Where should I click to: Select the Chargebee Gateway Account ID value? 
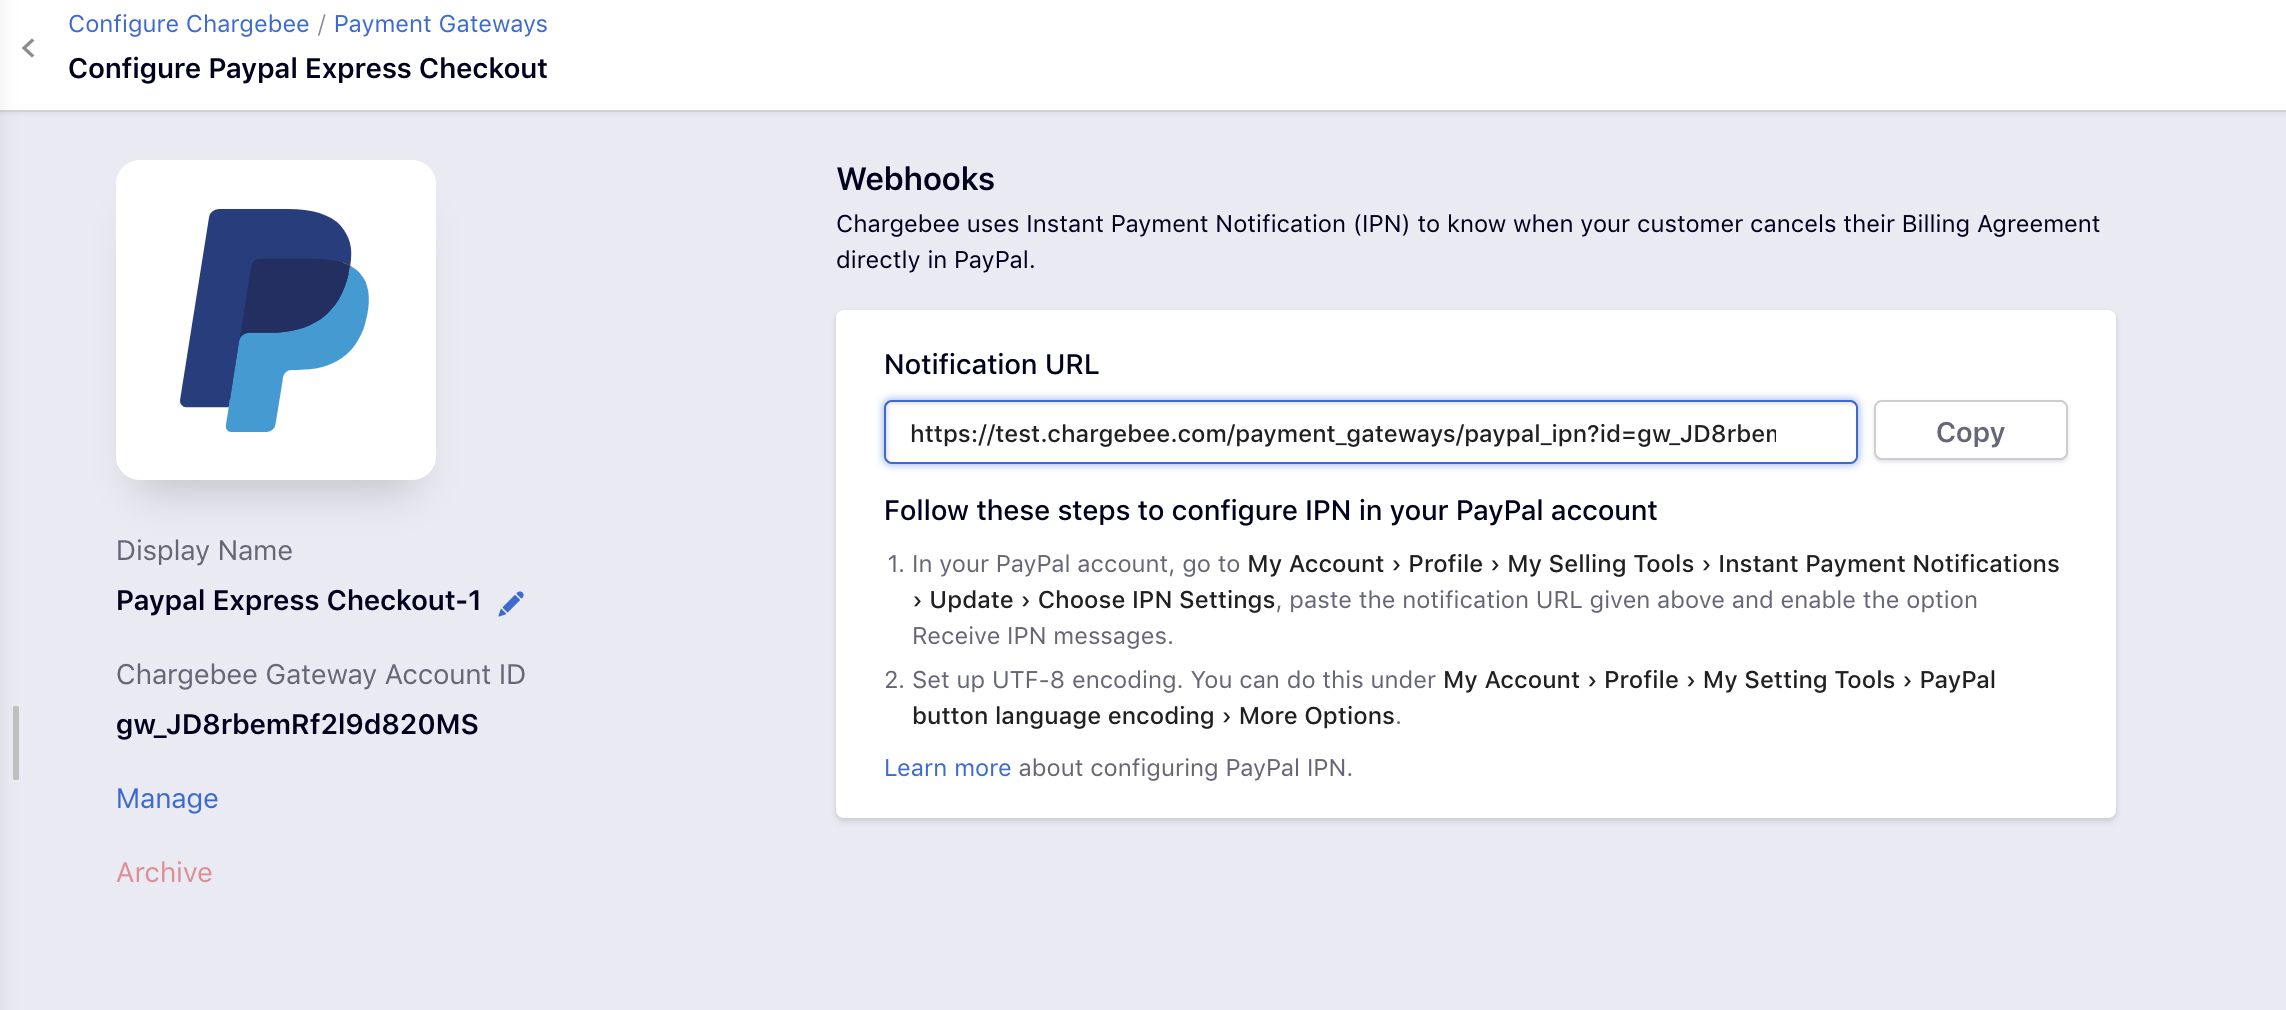point(297,724)
